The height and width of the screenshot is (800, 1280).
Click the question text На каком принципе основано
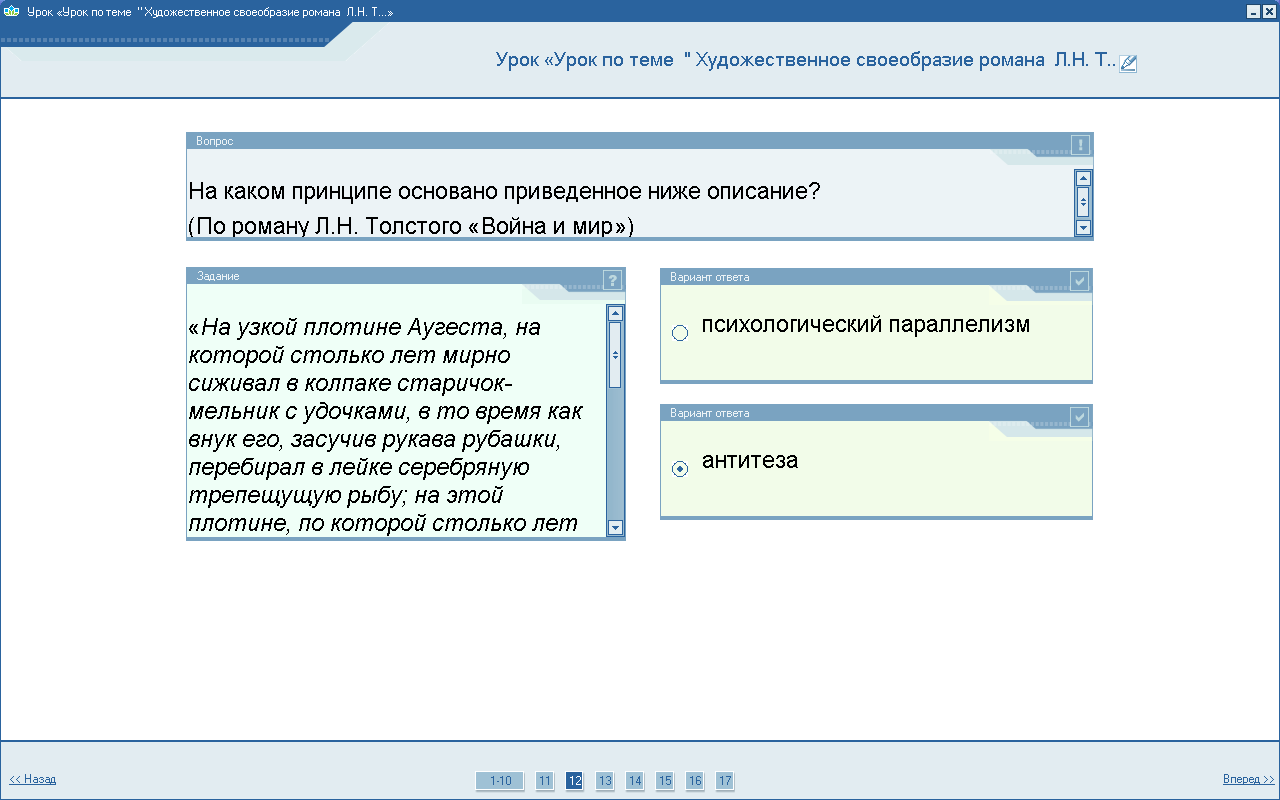[504, 191]
